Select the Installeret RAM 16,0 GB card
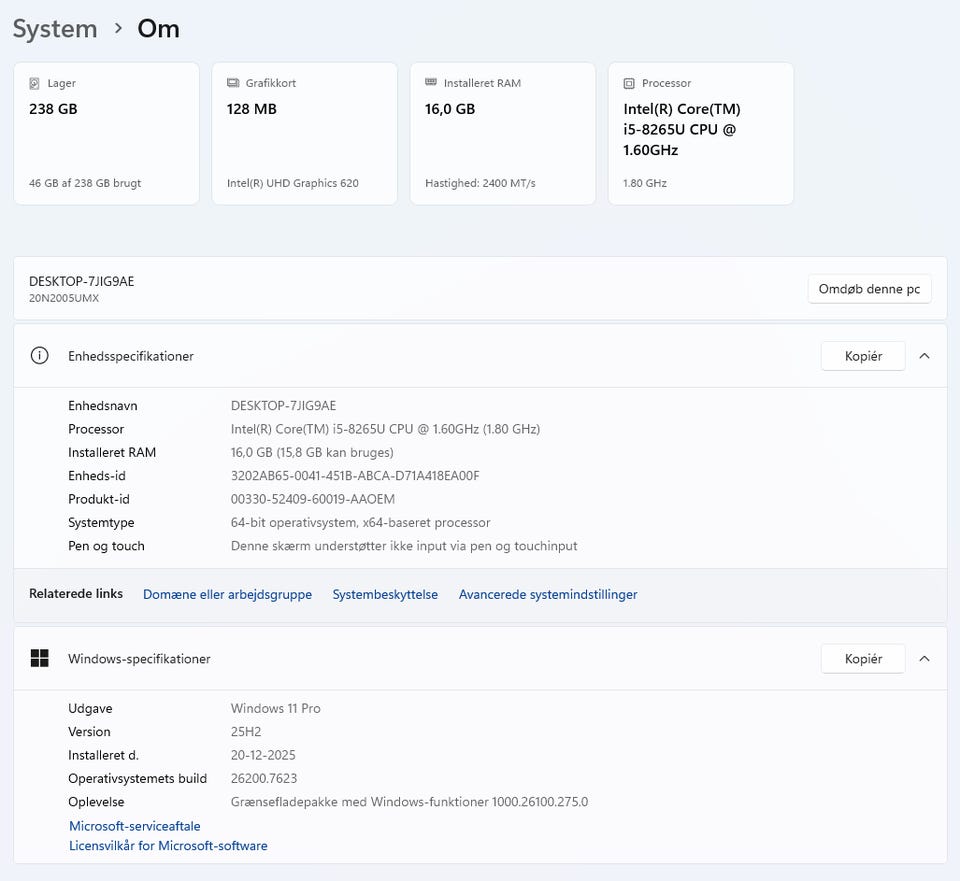 click(x=502, y=134)
